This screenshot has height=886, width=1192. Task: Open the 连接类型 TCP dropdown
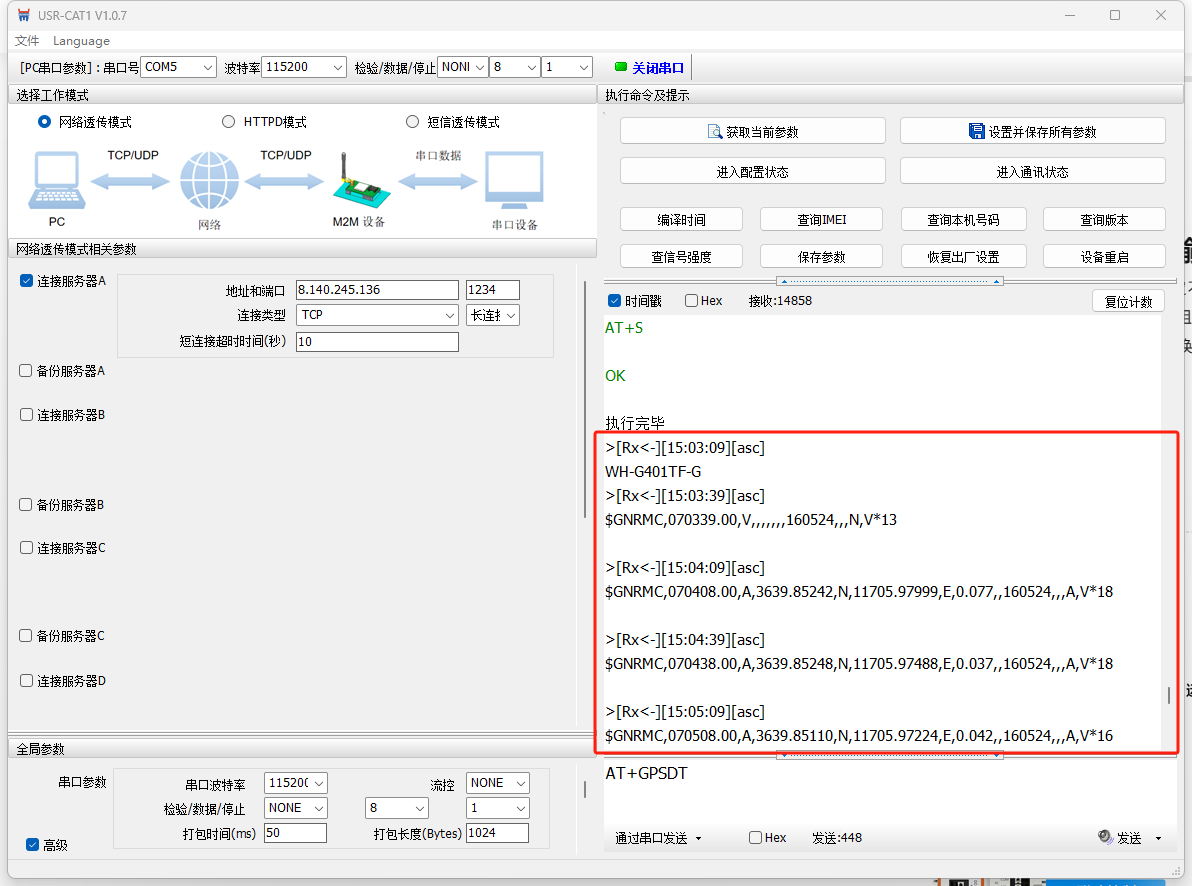pos(378,315)
